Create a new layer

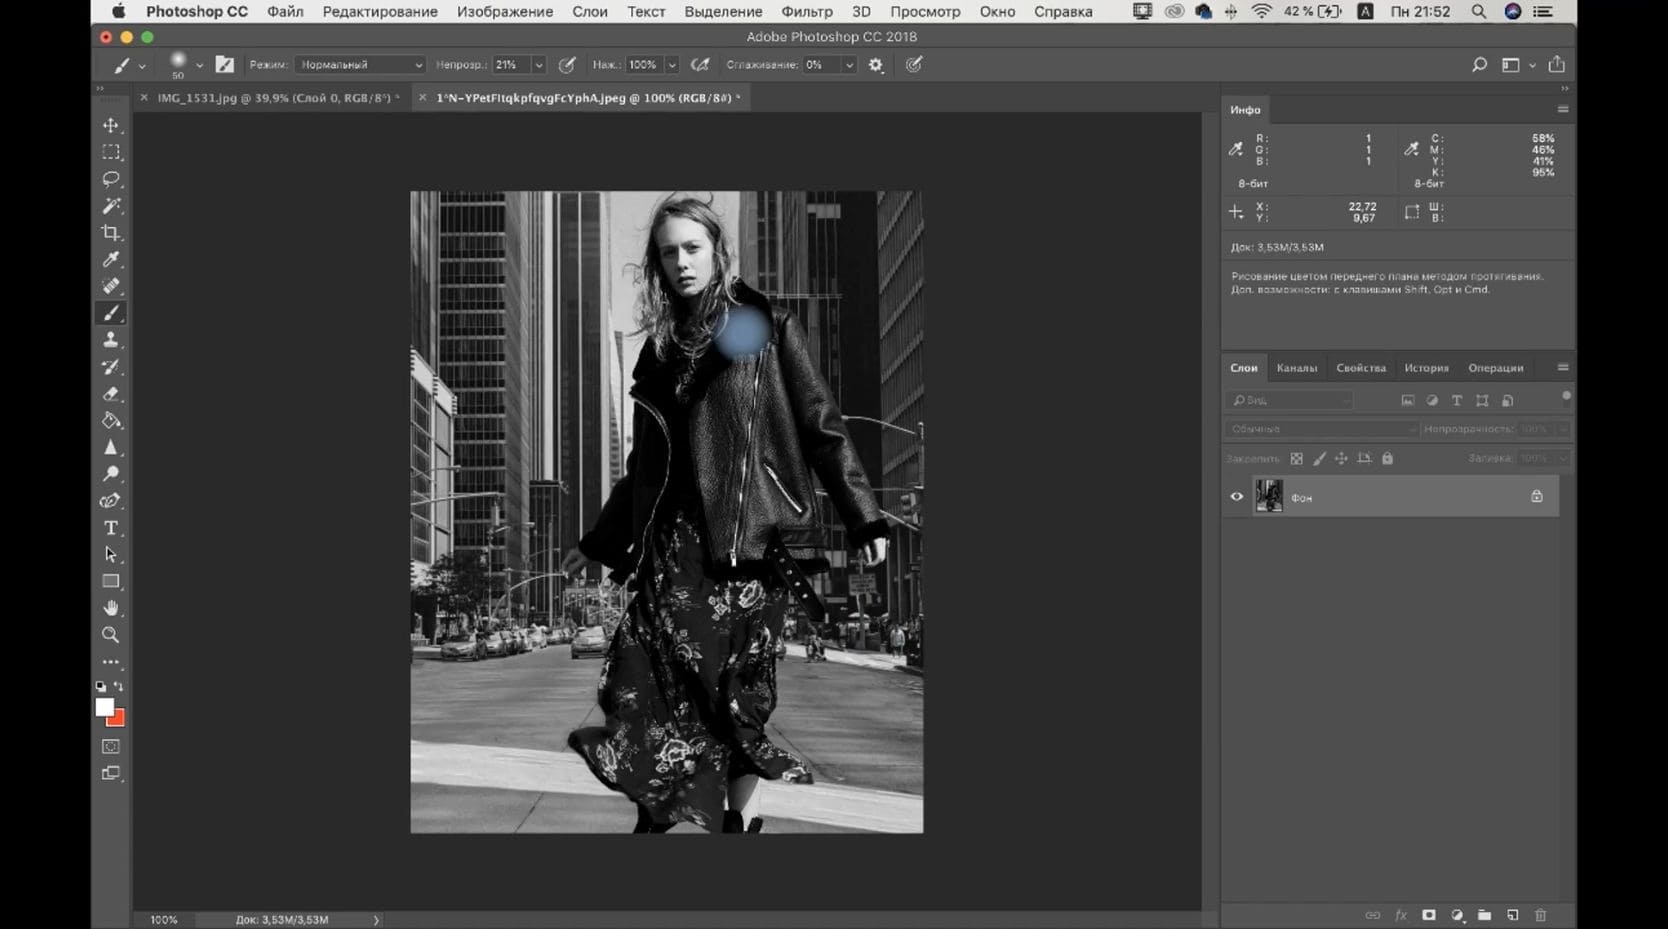[x=1513, y=915]
